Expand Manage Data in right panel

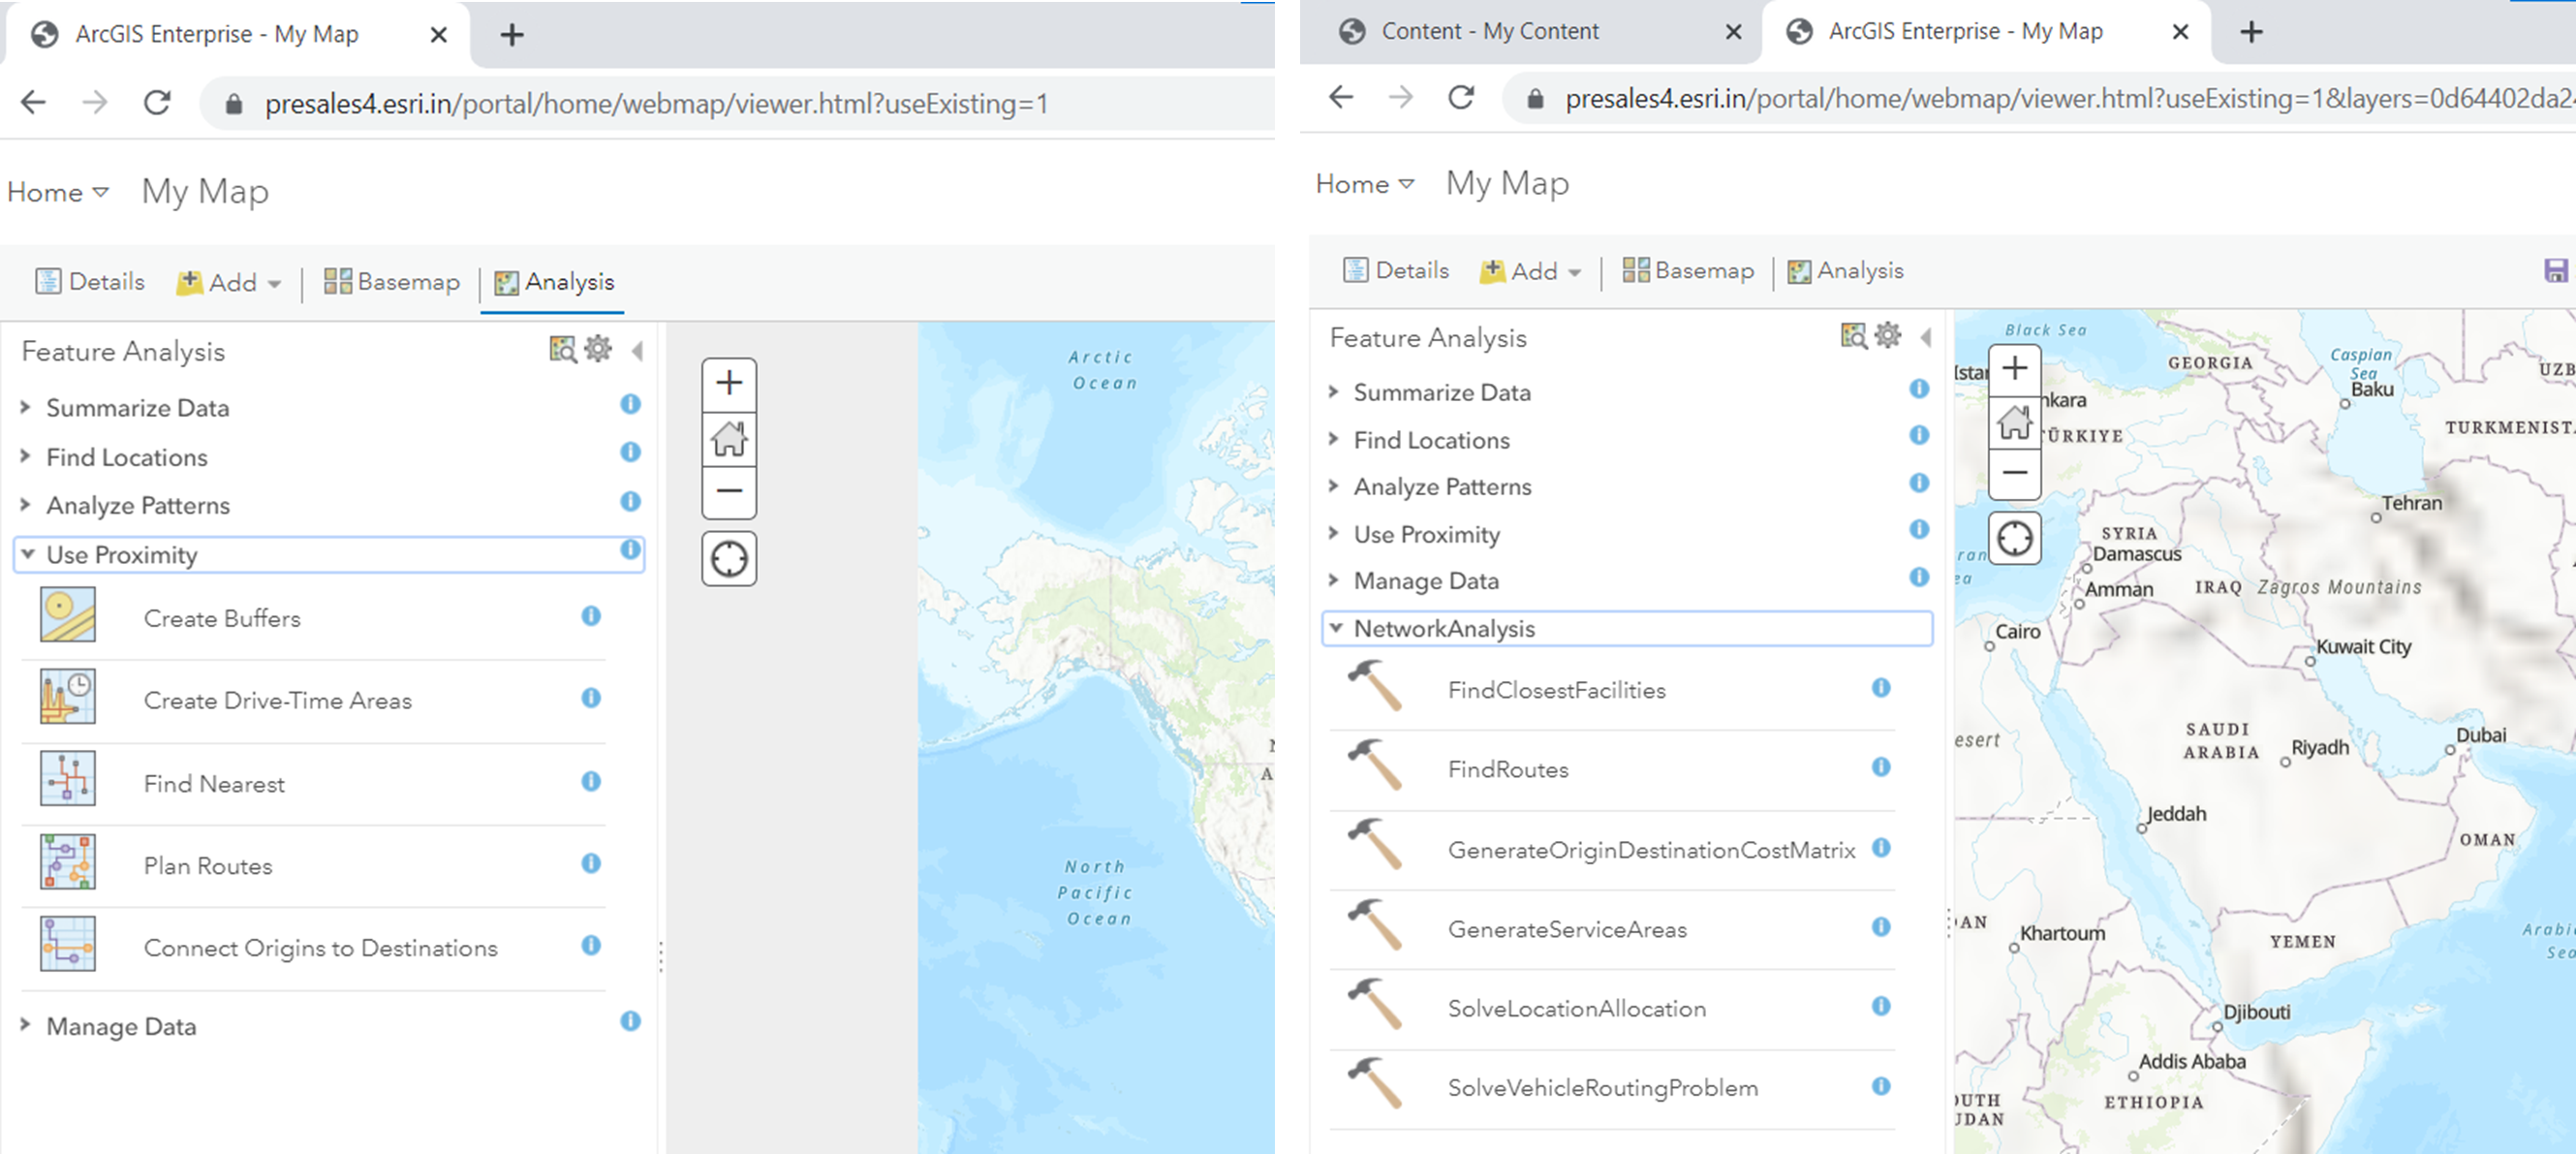coord(1425,581)
